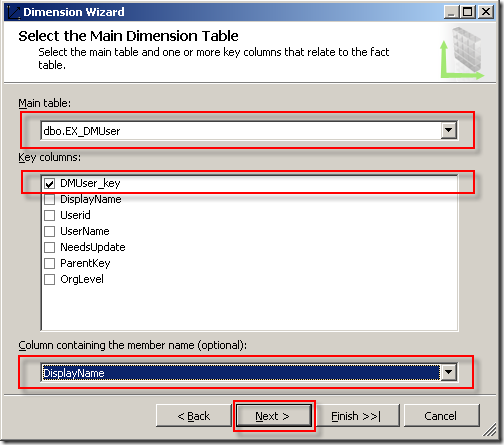The width and height of the screenshot is (504, 445).
Task: Click the dimension cube graphic in header
Action: [x=462, y=53]
